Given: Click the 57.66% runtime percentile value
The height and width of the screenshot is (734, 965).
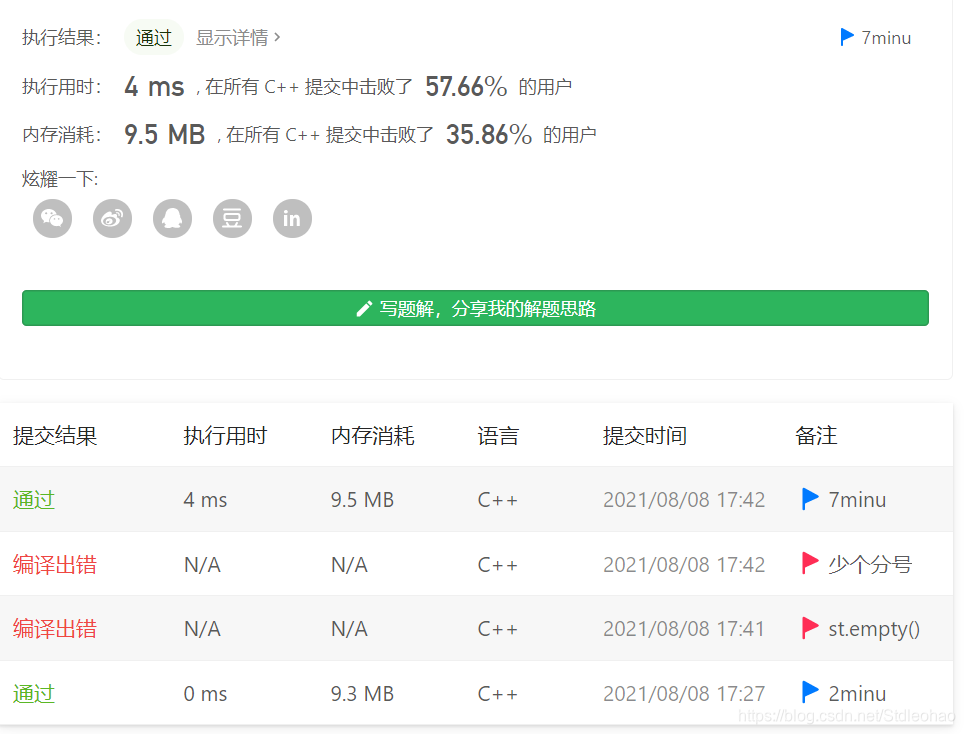Looking at the screenshot, I should pyautogui.click(x=466, y=86).
